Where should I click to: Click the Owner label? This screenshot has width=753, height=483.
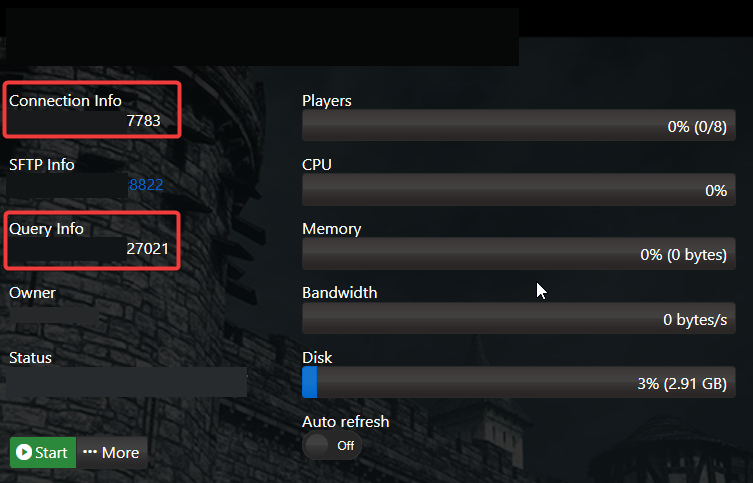[32, 293]
